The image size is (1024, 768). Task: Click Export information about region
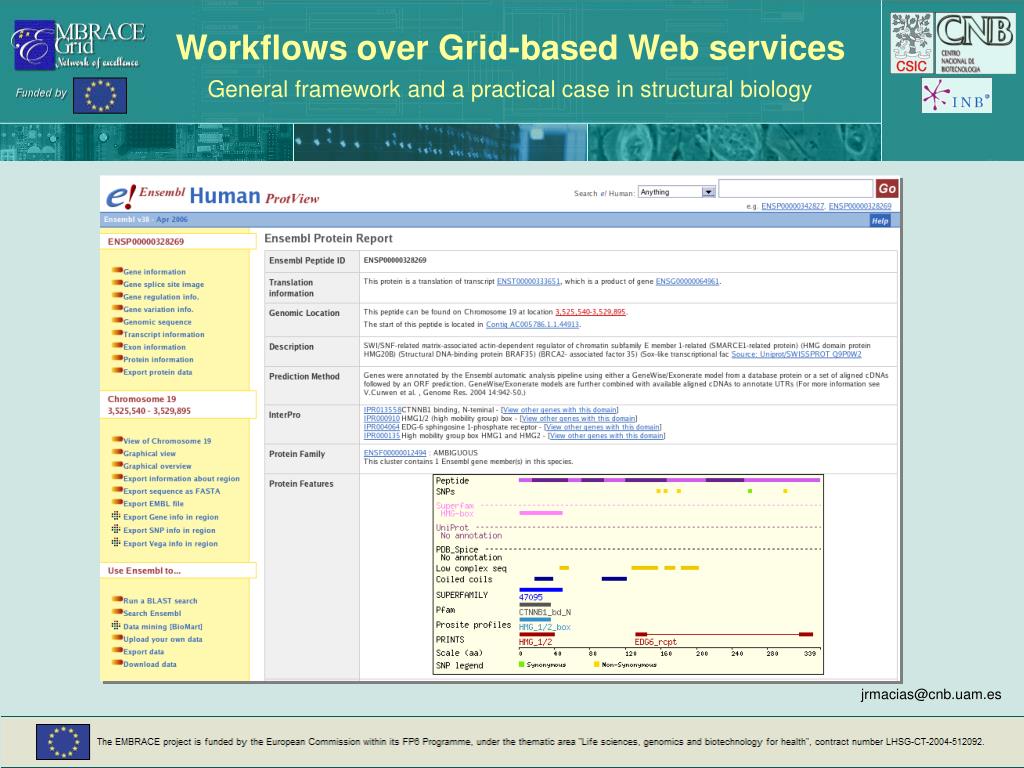[182, 479]
